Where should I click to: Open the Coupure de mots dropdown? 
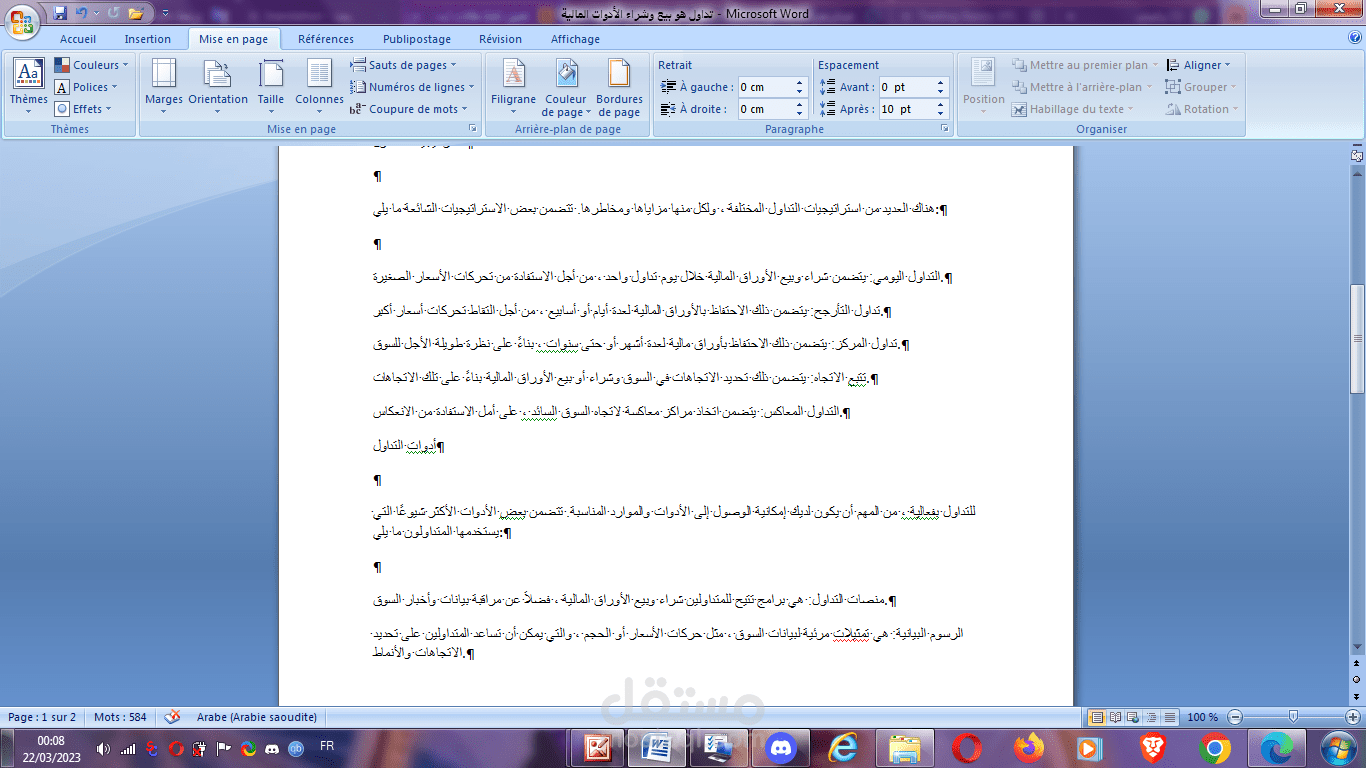click(409, 109)
